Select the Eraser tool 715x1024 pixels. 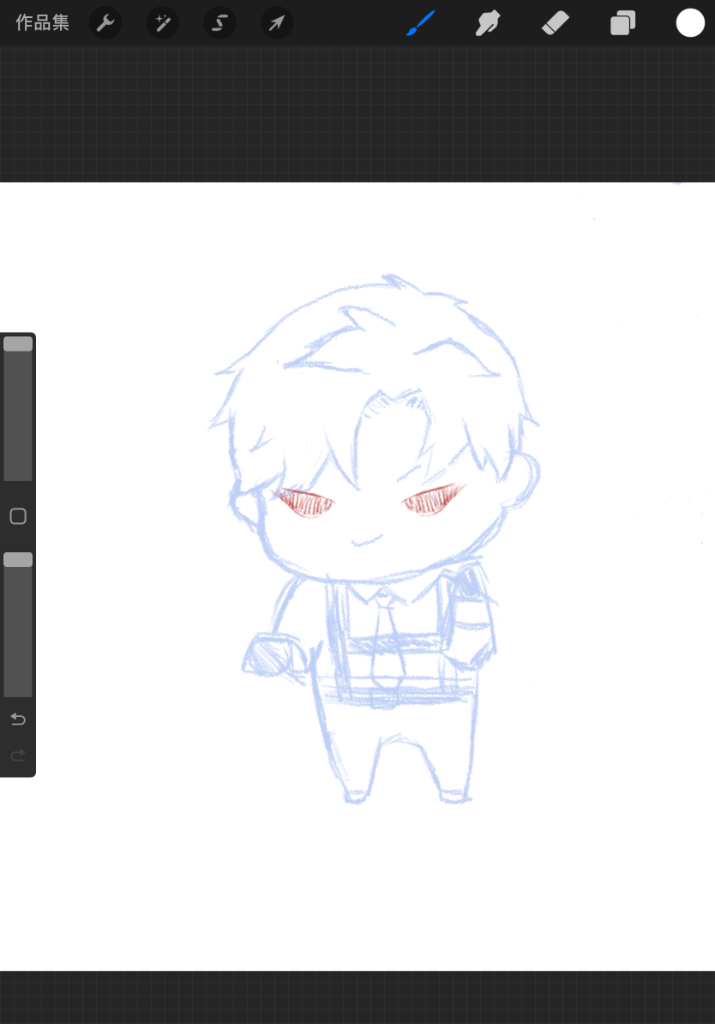(x=556, y=23)
